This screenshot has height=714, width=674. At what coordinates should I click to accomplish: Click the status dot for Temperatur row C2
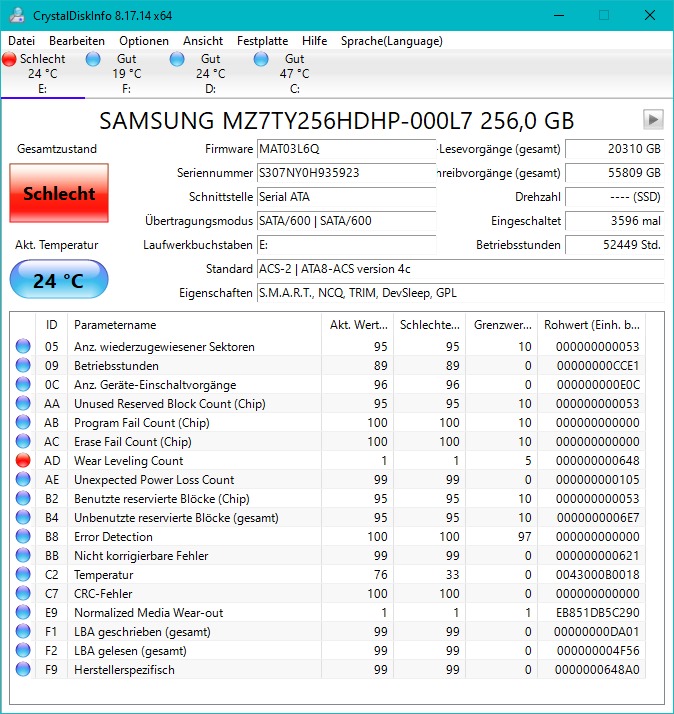click(23, 575)
